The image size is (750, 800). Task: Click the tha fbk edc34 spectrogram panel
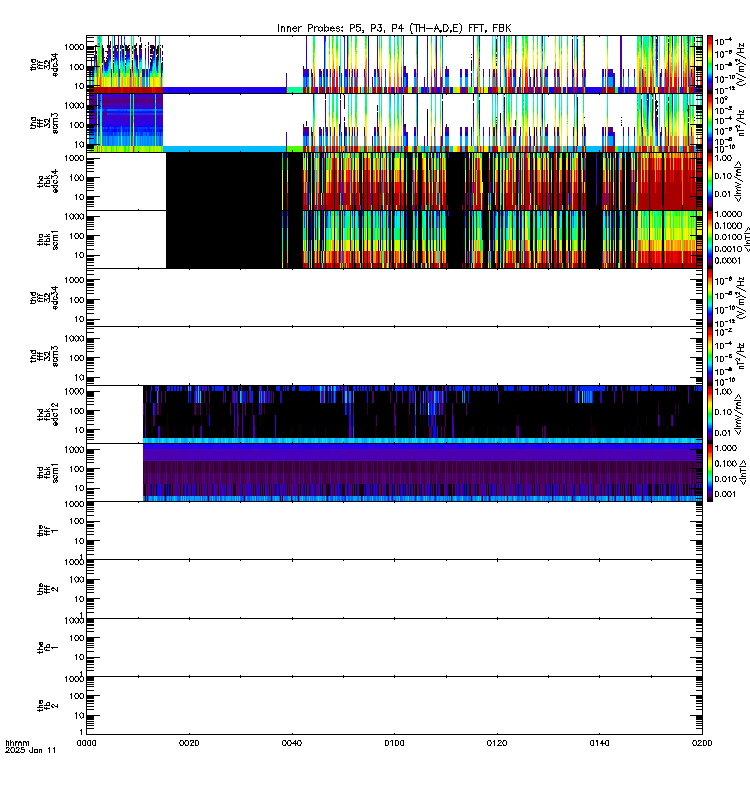point(394,181)
